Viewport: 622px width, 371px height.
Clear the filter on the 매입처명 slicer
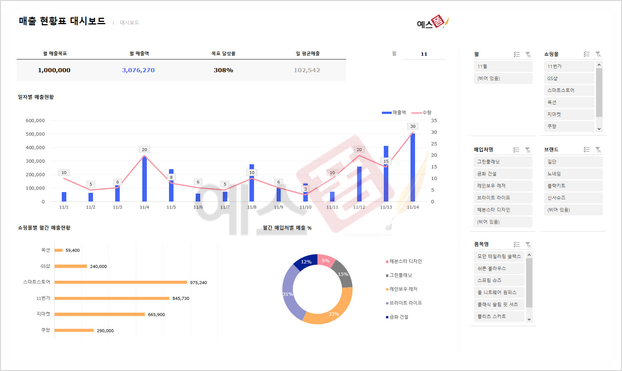point(528,150)
